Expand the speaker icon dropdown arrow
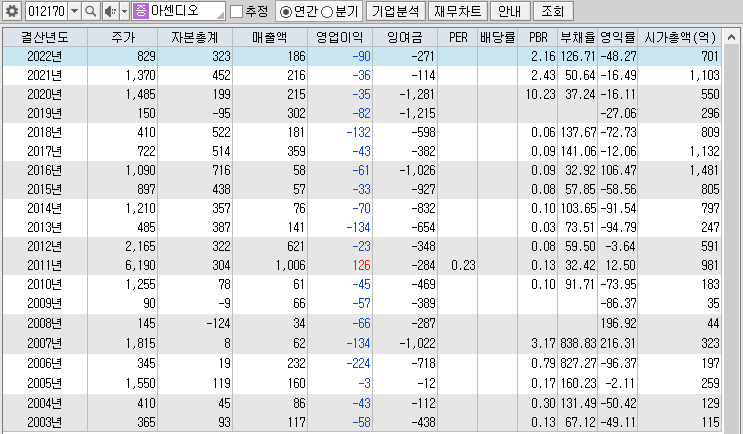Viewport: 743px width, 434px height. point(124,11)
